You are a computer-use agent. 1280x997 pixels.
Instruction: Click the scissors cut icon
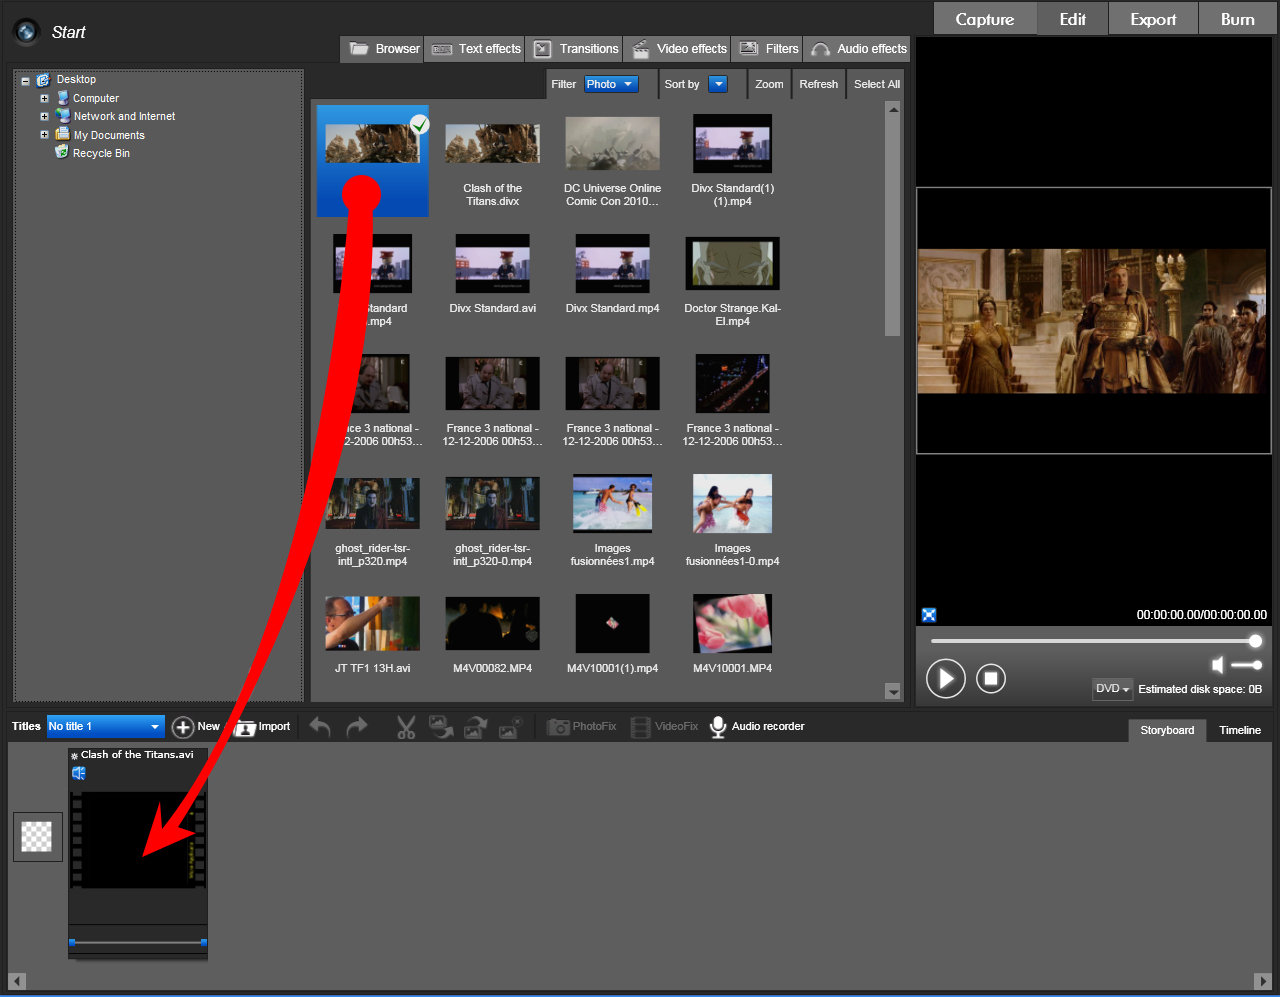[405, 727]
